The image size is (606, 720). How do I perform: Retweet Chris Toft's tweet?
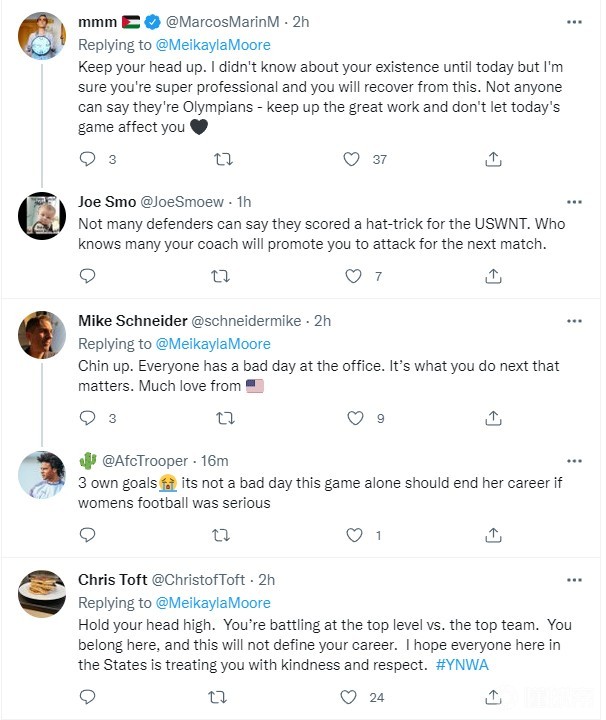click(x=224, y=697)
